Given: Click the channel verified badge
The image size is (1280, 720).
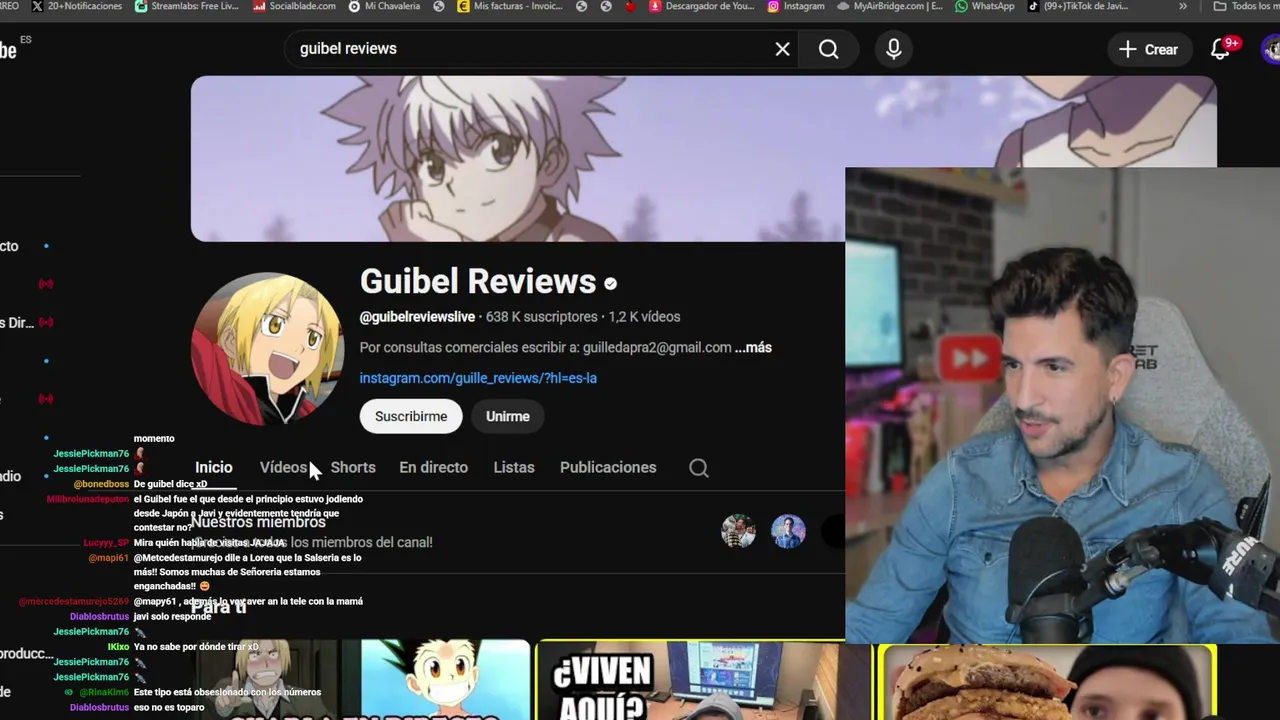Looking at the screenshot, I should tap(610, 284).
